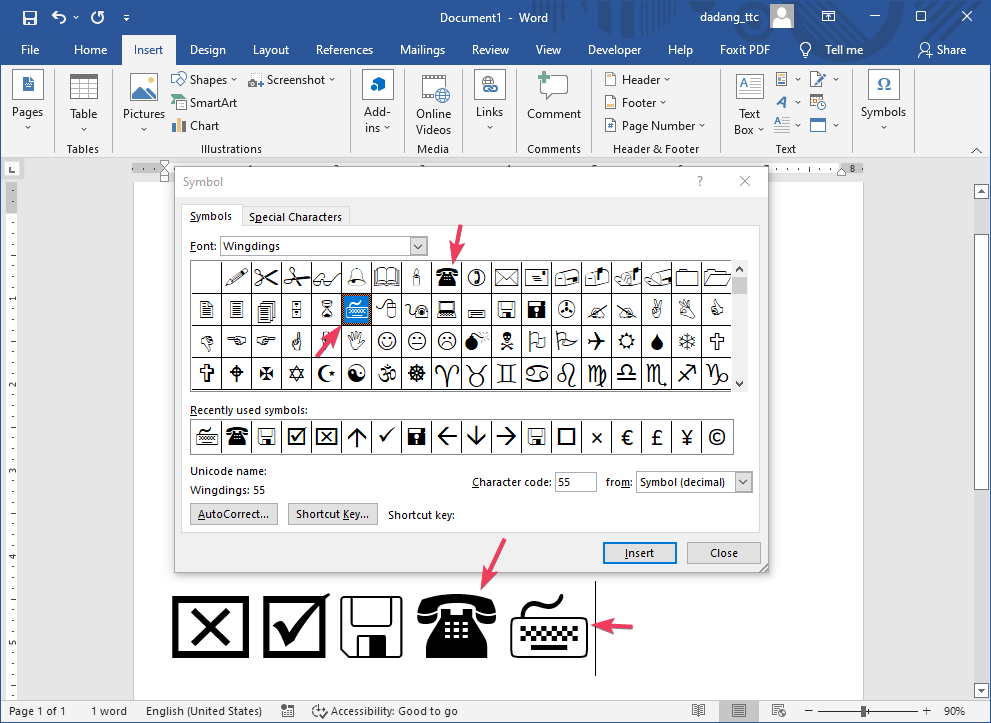Open the Wingdings font dropdown
The image size is (991, 723).
click(x=419, y=245)
